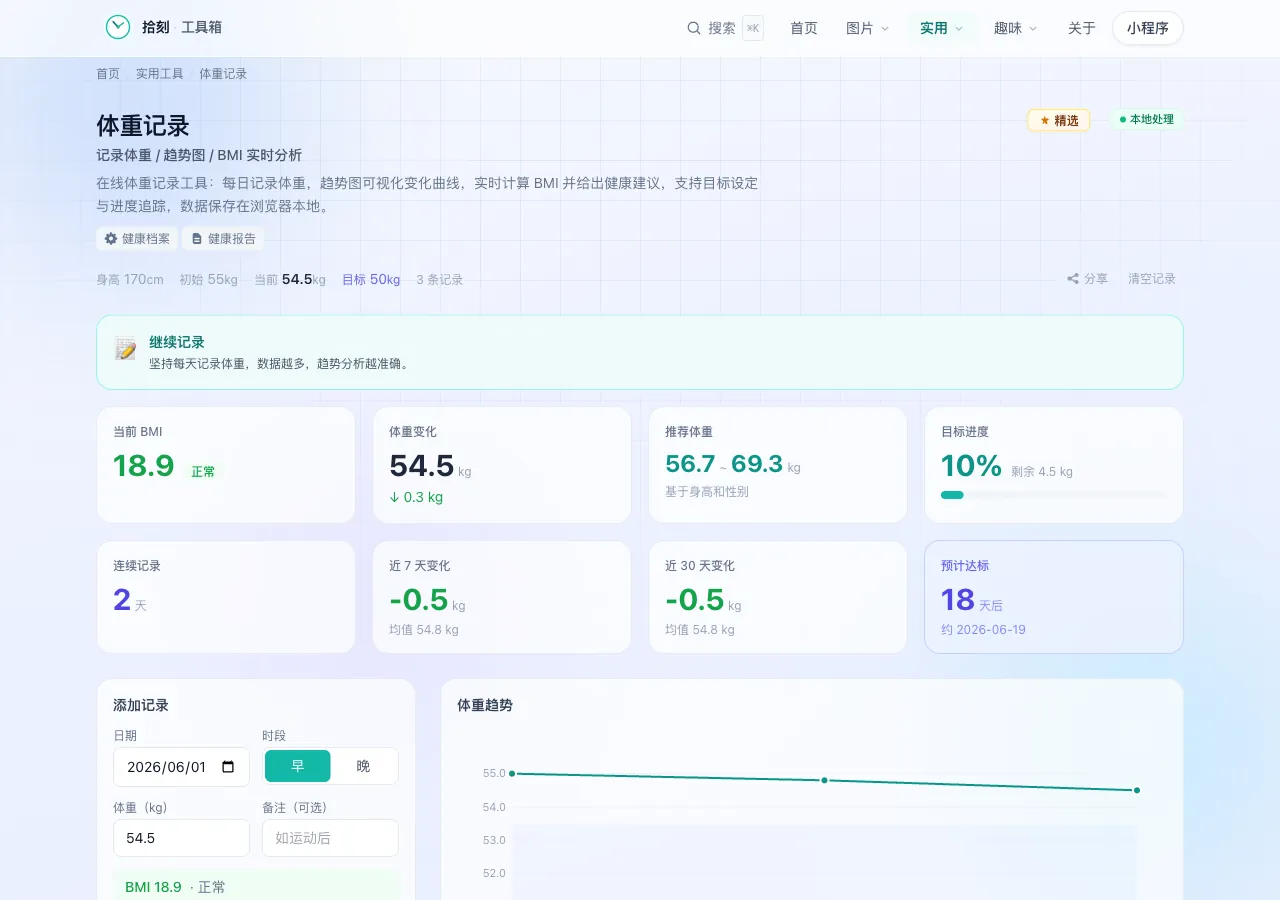Click the 当前 BMI card
The width and height of the screenshot is (1280, 900).
[x=226, y=465]
